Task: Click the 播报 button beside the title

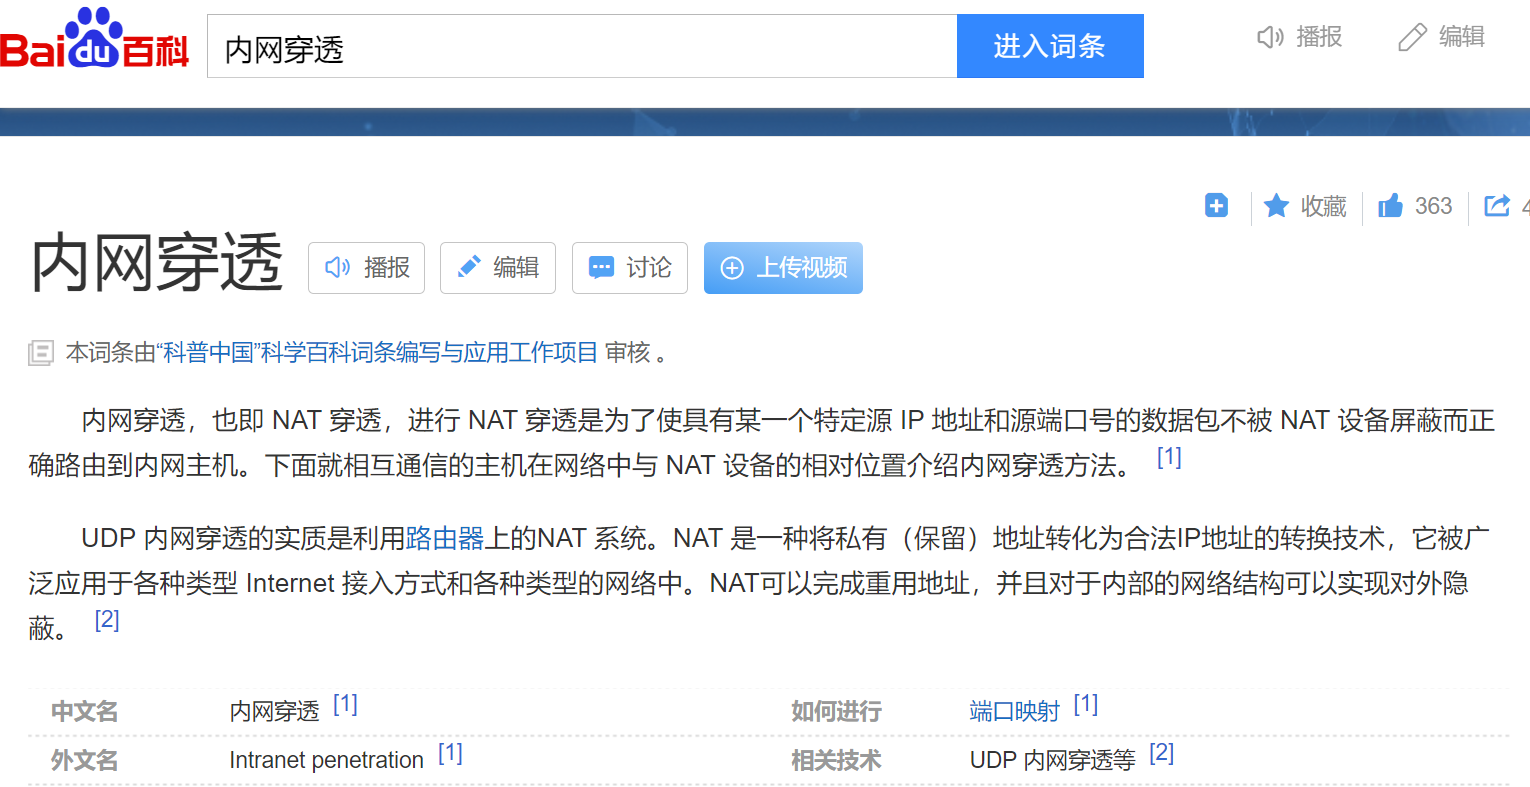Action: tap(366, 268)
